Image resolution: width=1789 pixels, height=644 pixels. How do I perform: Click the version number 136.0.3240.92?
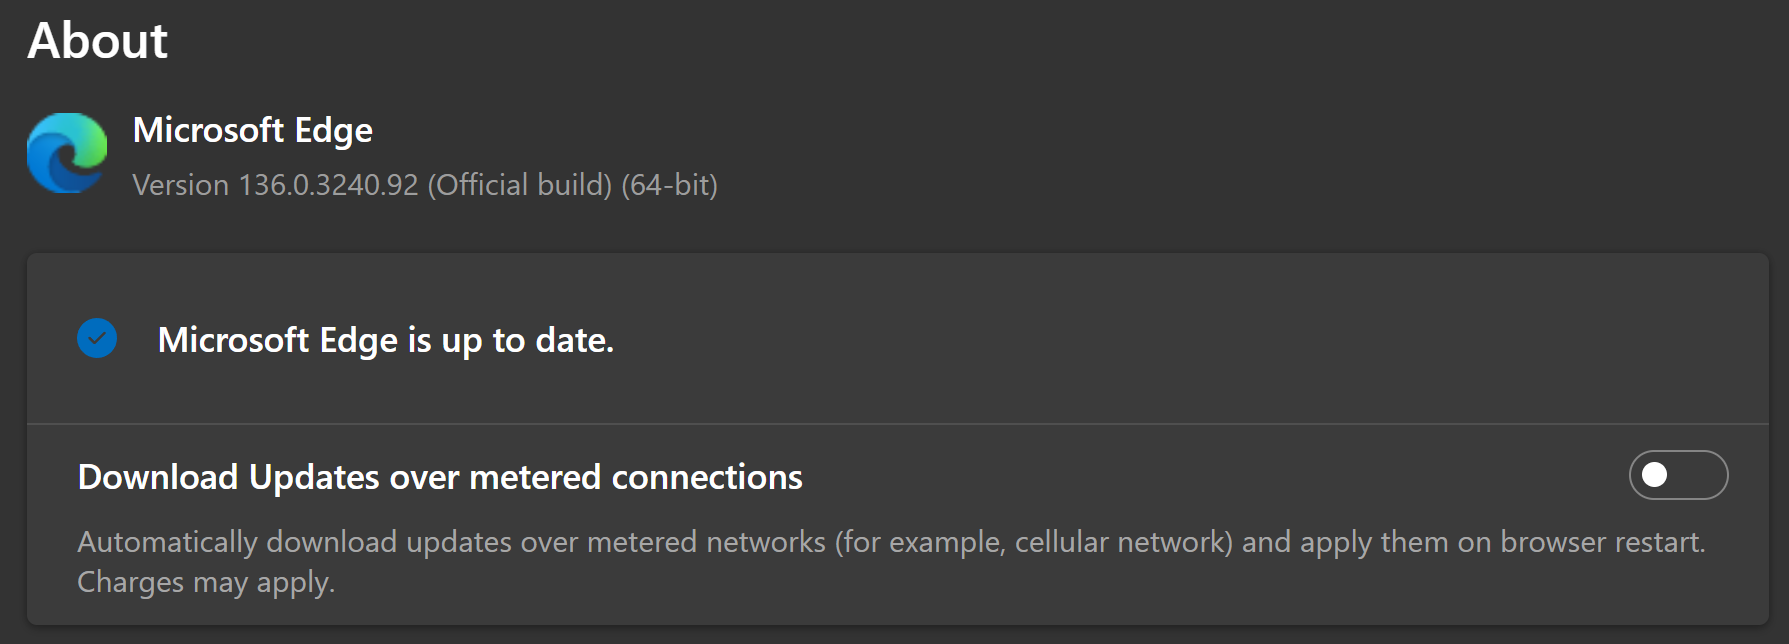click(328, 185)
